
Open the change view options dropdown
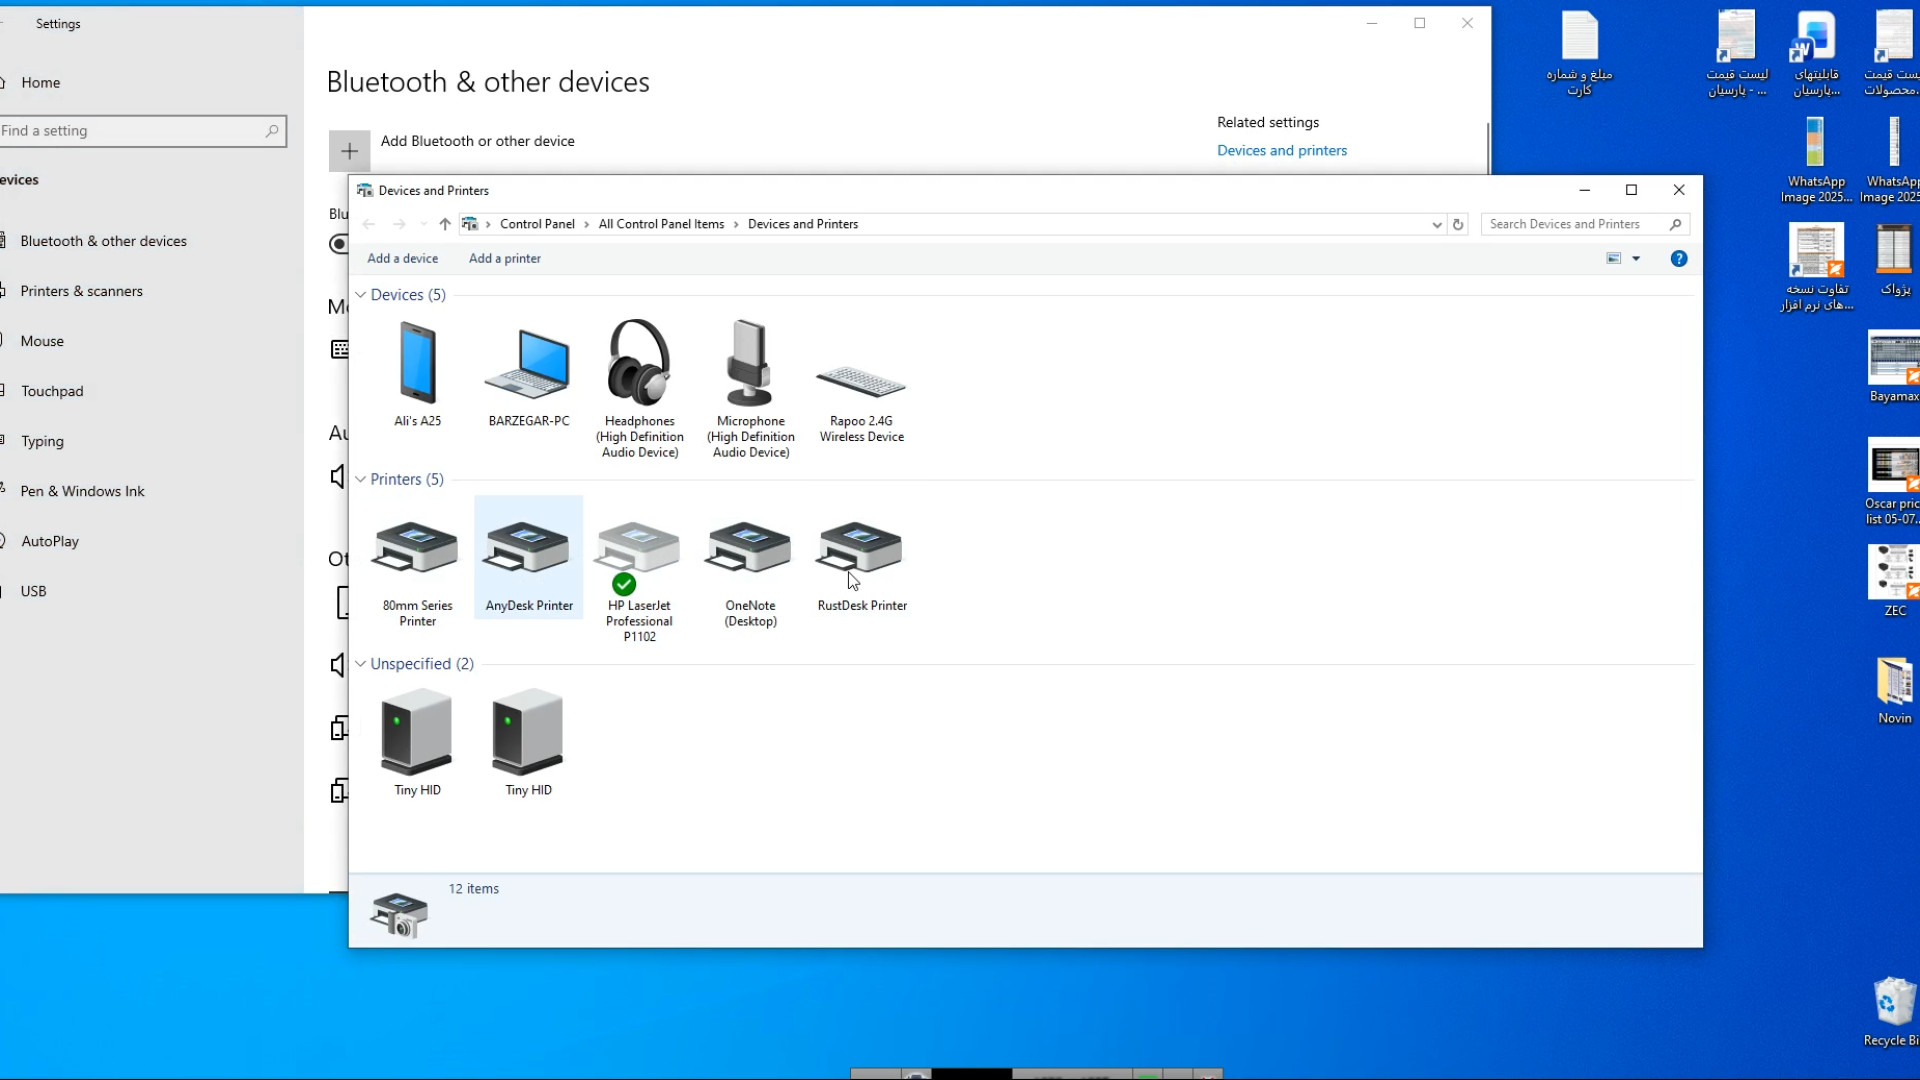coord(1636,259)
